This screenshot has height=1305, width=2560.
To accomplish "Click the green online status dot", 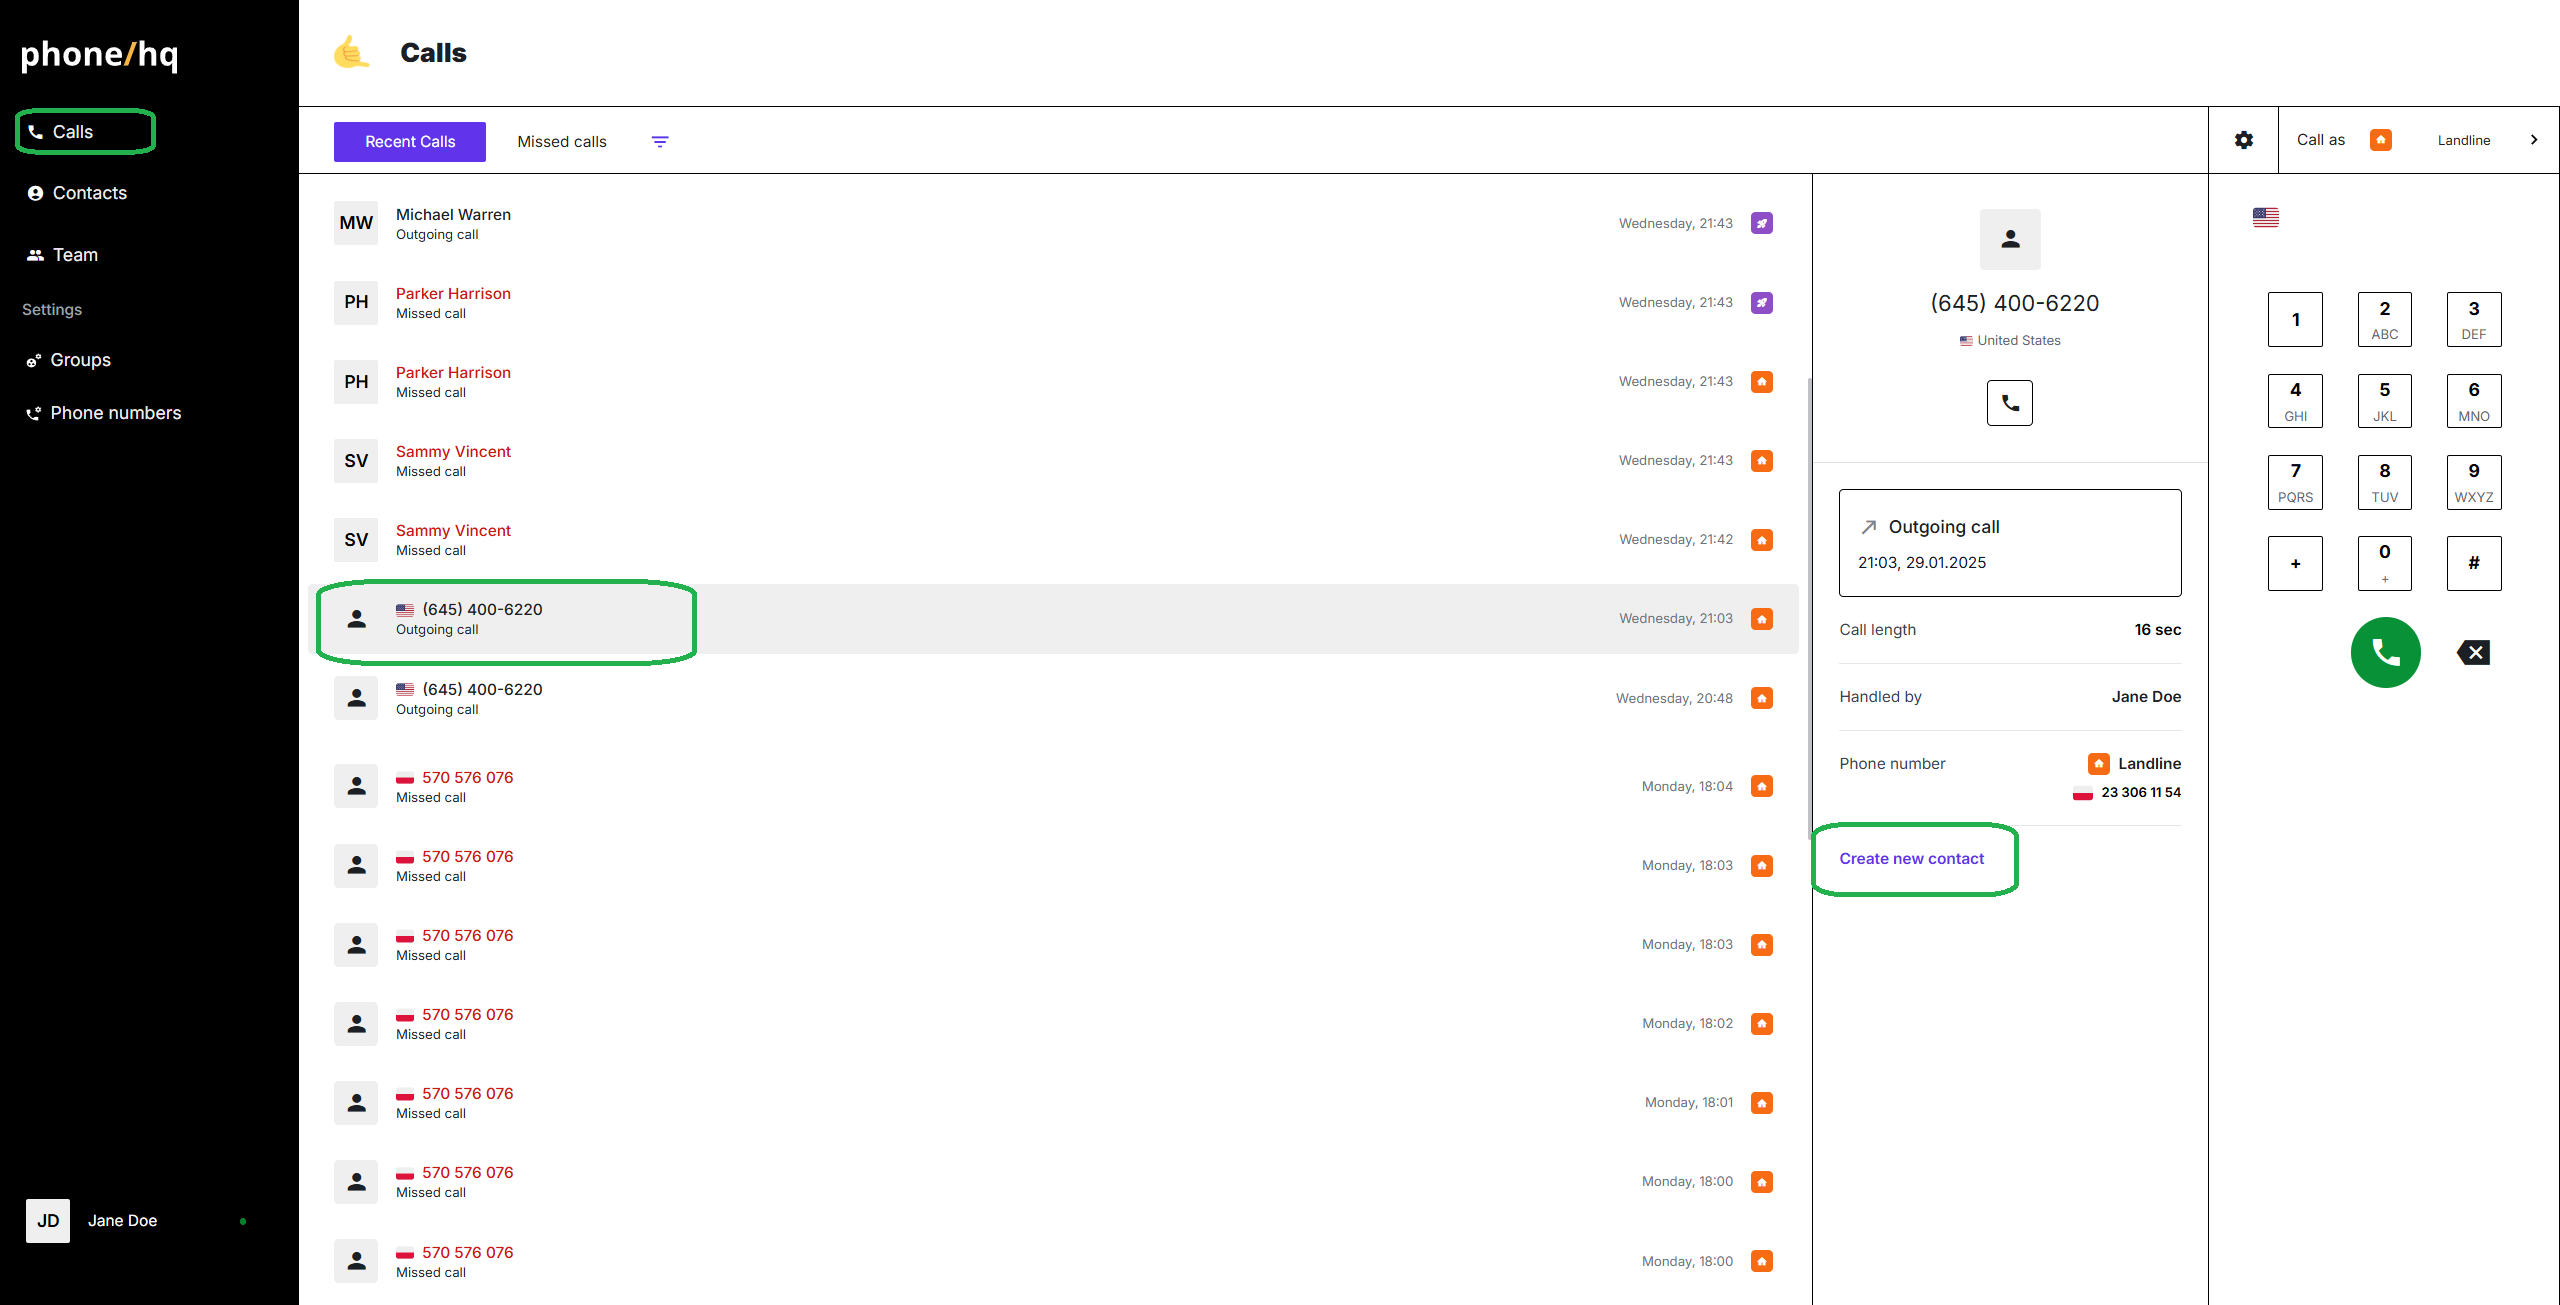I will [243, 1221].
